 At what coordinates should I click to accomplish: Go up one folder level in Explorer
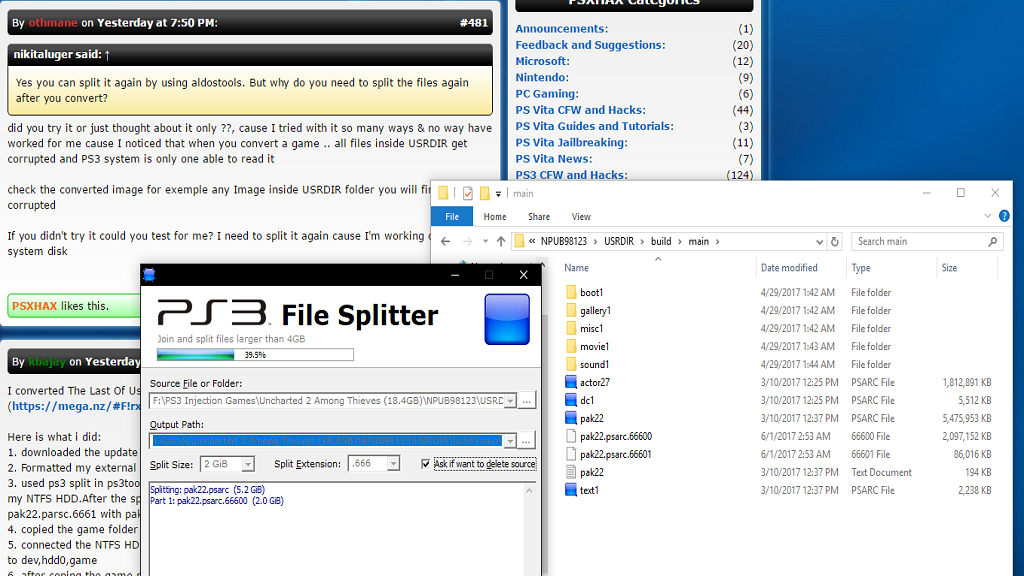501,242
